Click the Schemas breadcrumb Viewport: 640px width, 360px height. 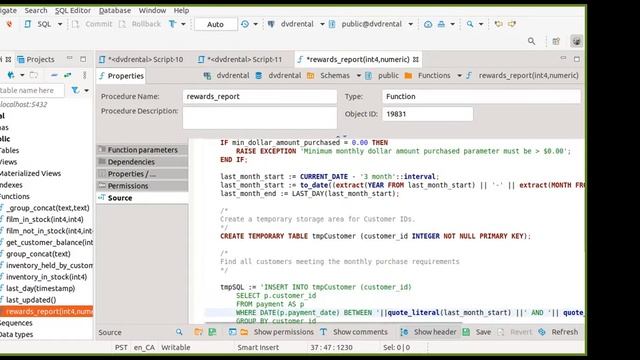coord(330,76)
